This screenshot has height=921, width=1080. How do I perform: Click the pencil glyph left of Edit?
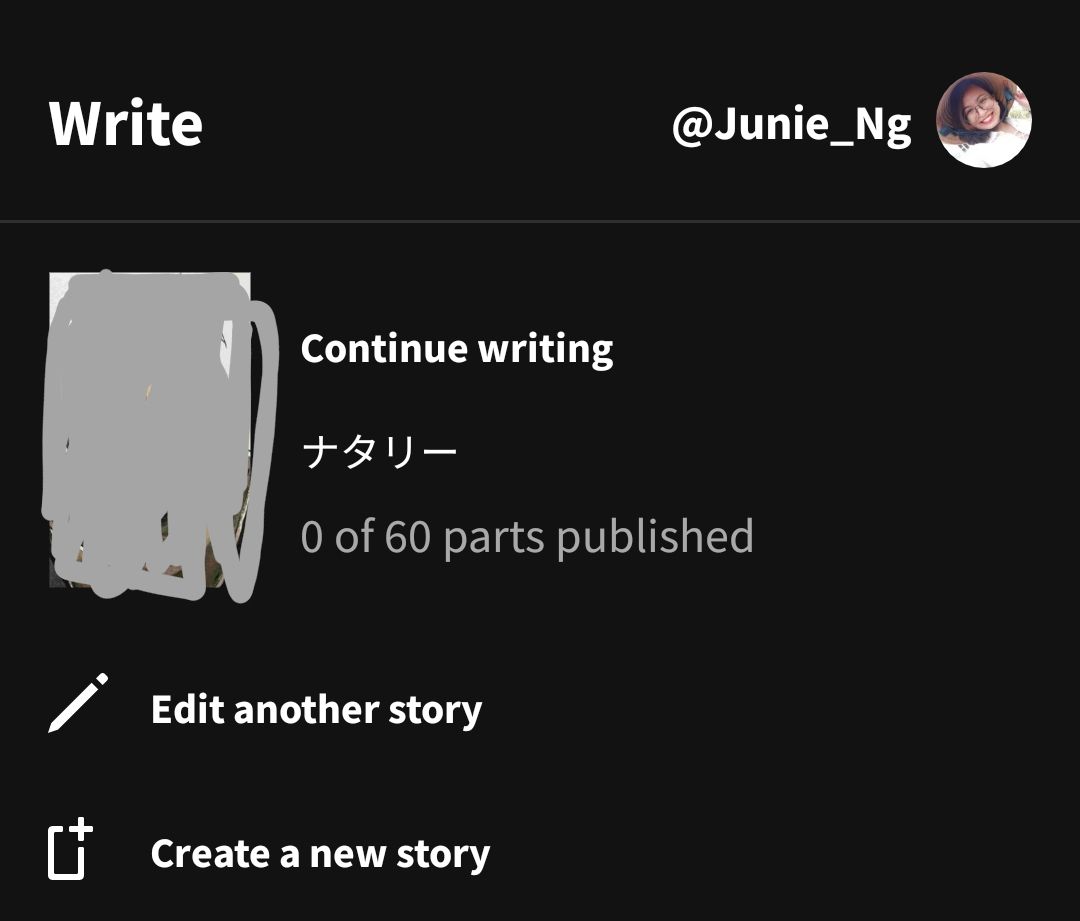click(x=78, y=703)
